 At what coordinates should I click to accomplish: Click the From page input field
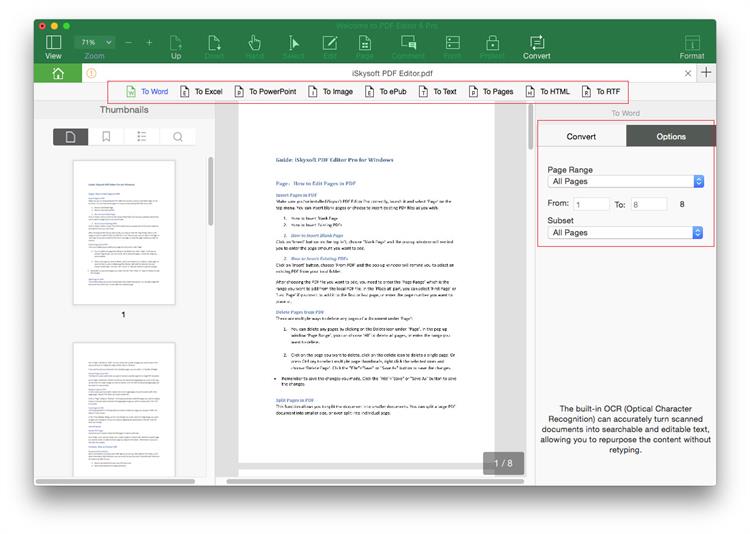tap(591, 204)
